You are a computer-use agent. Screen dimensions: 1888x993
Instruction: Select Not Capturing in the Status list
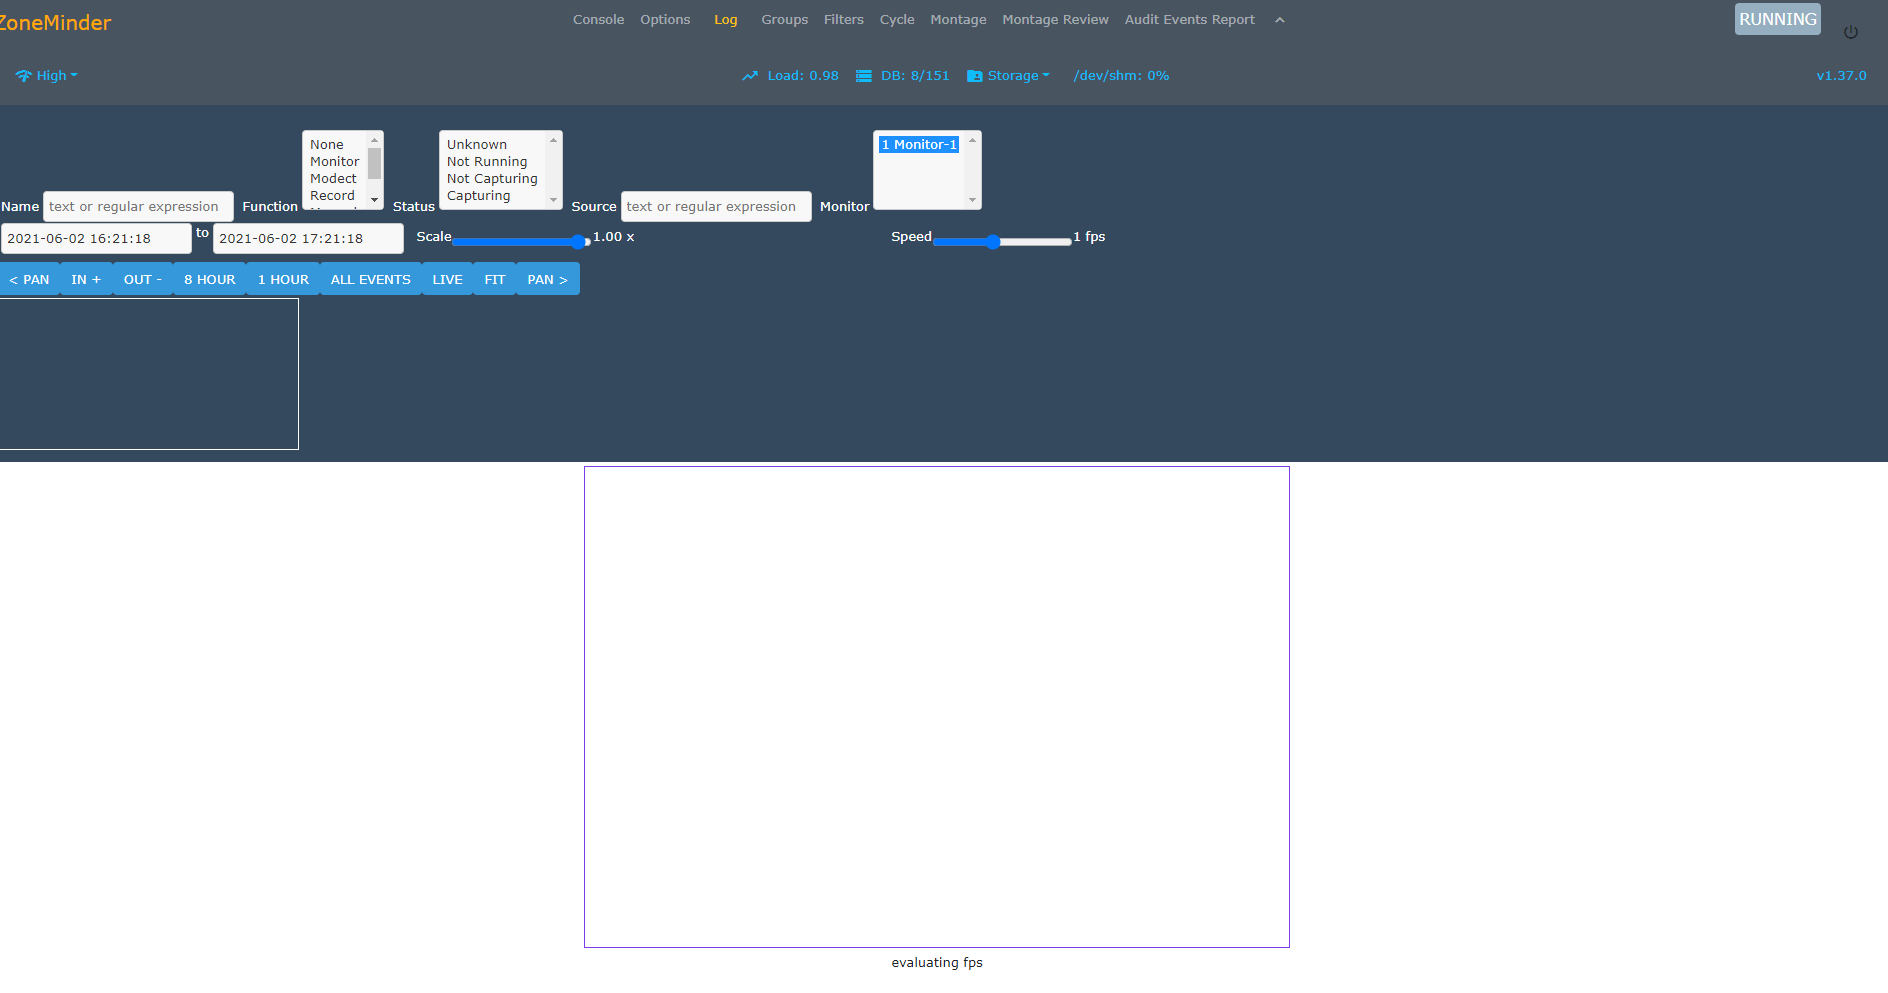493,178
